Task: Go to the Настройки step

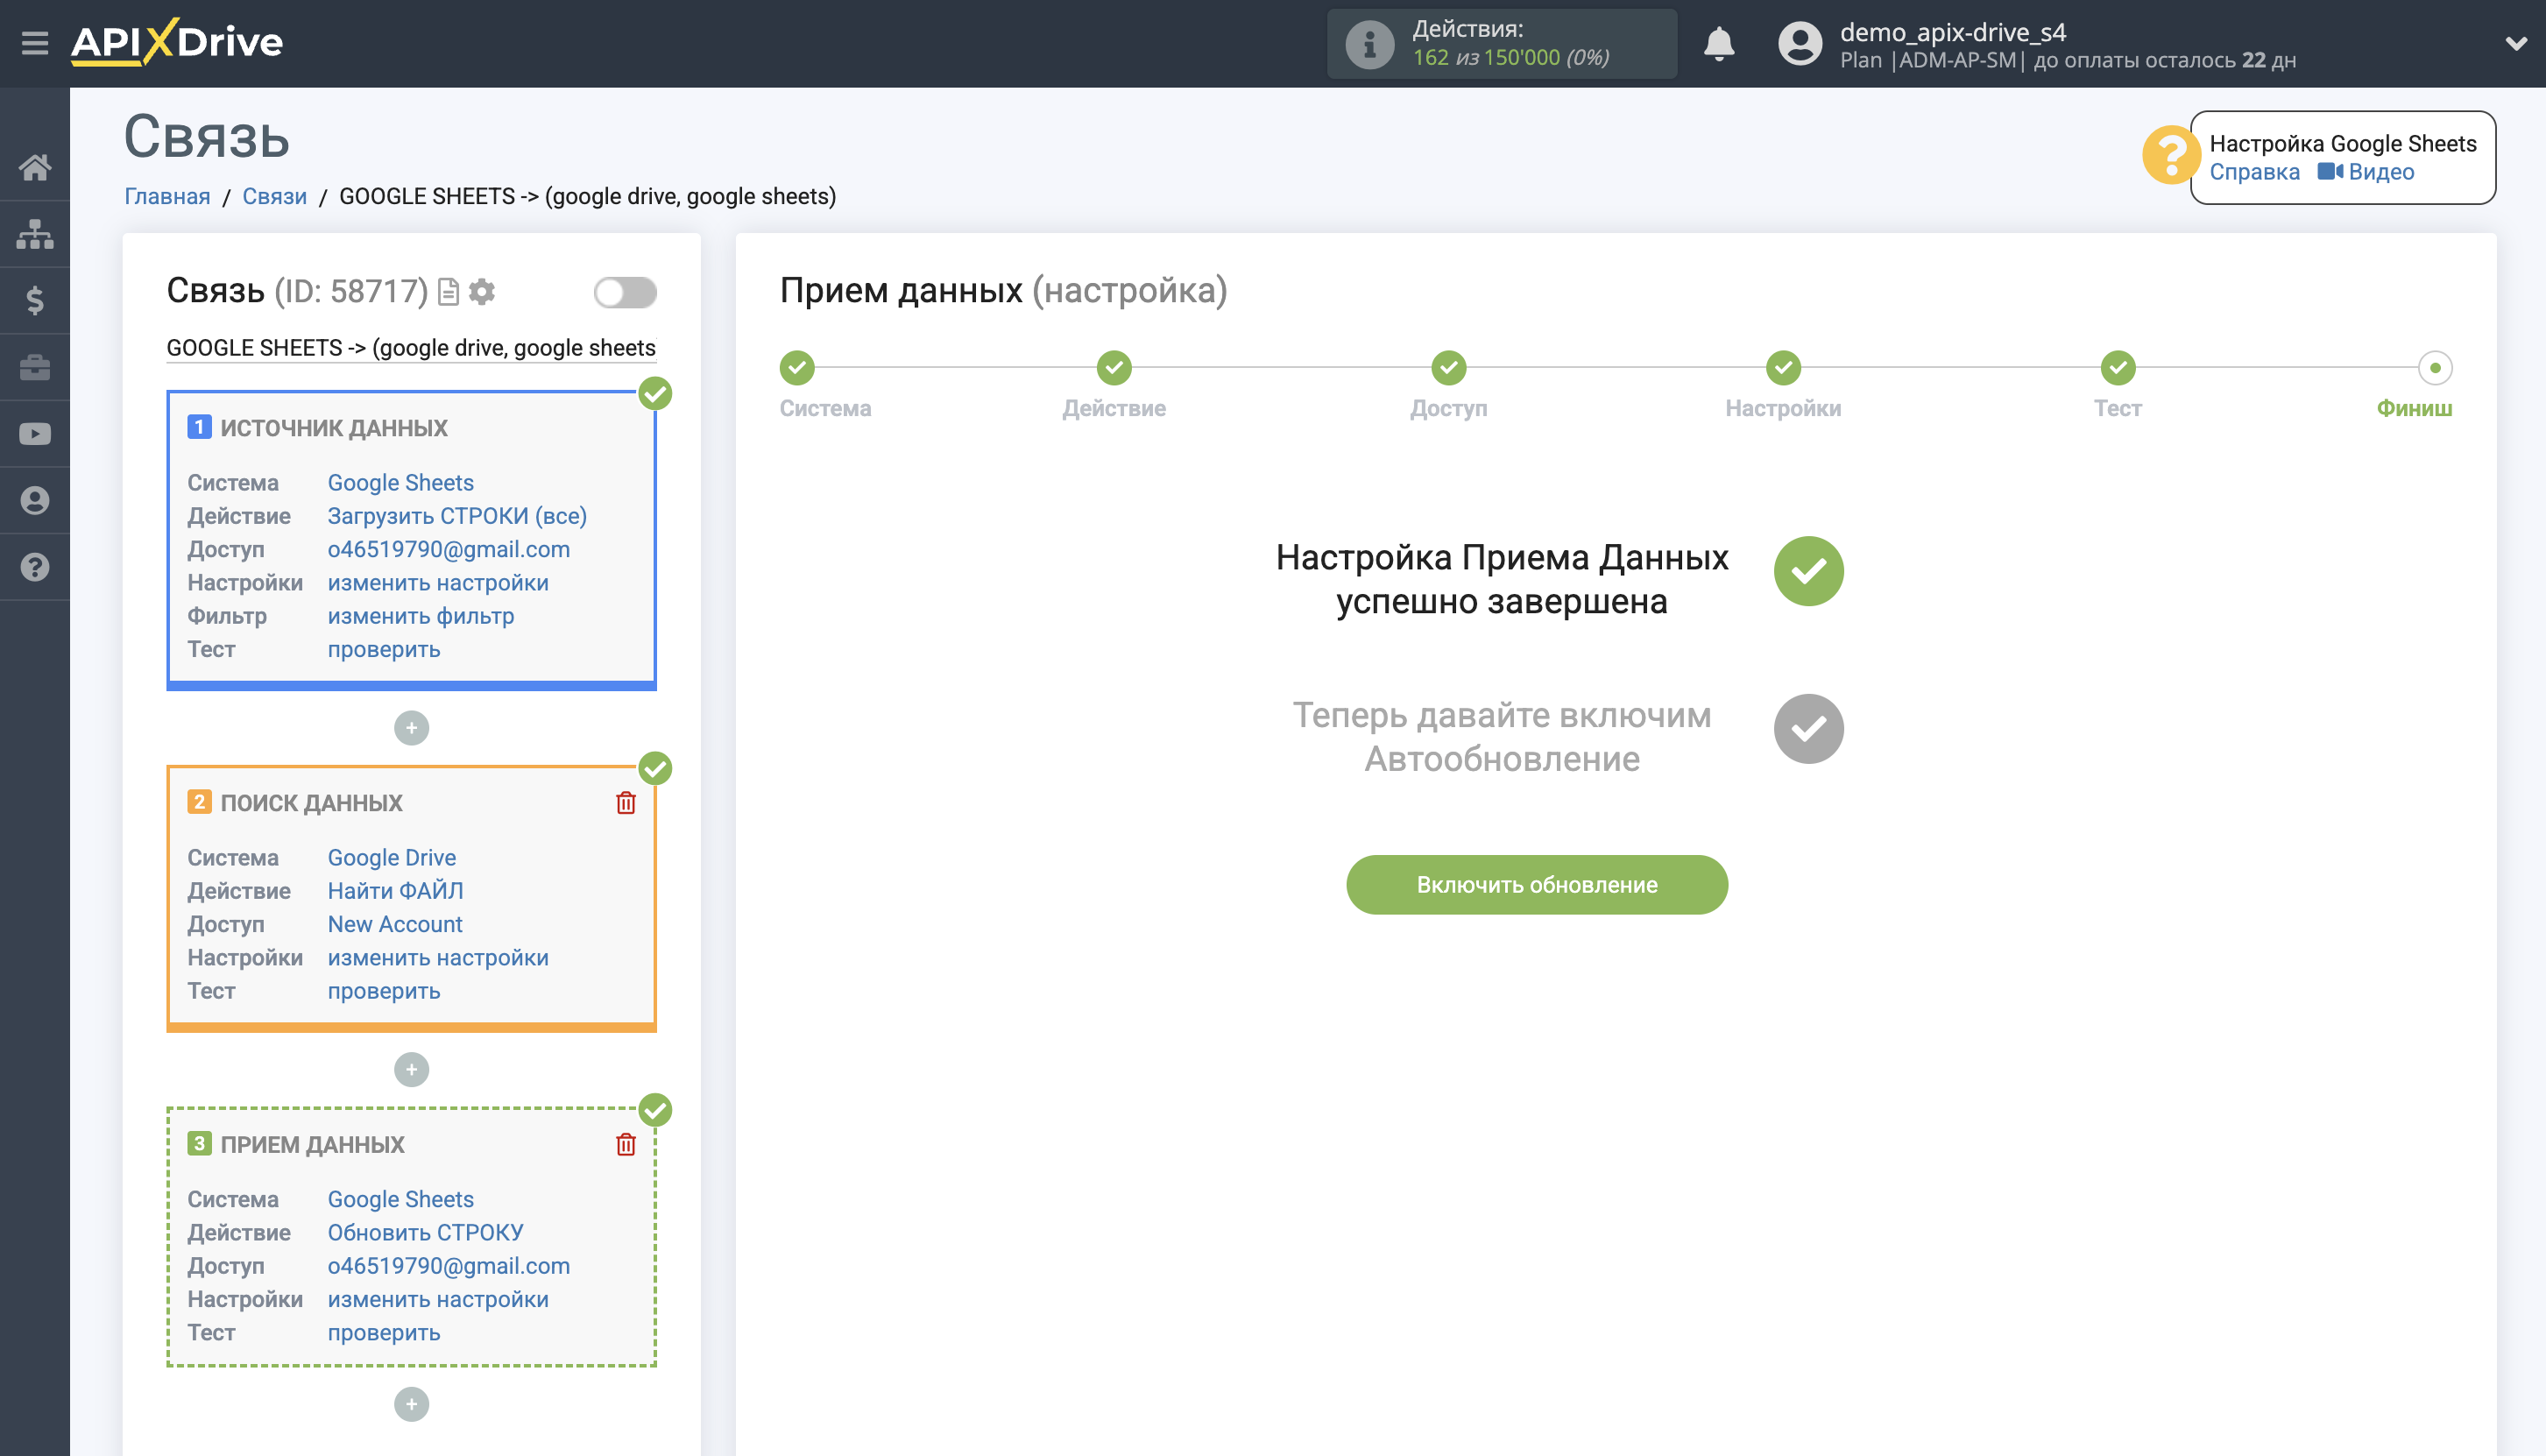Action: 1783,368
